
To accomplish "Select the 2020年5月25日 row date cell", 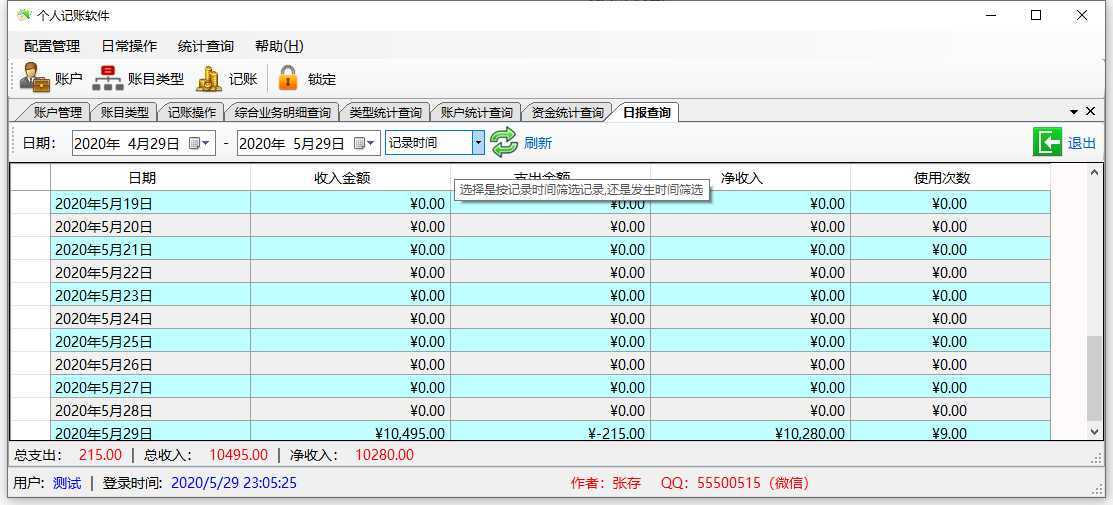I will pyautogui.click(x=150, y=342).
